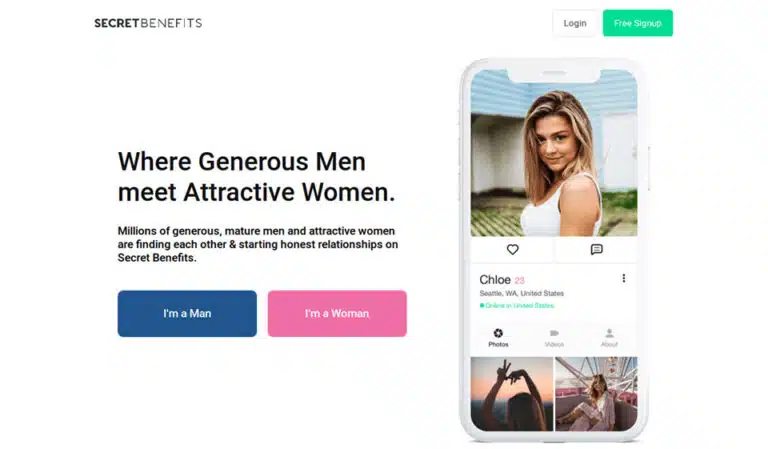Screen dimensions: 768x449
Task: Tap the heart like icon
Action: click(x=512, y=250)
